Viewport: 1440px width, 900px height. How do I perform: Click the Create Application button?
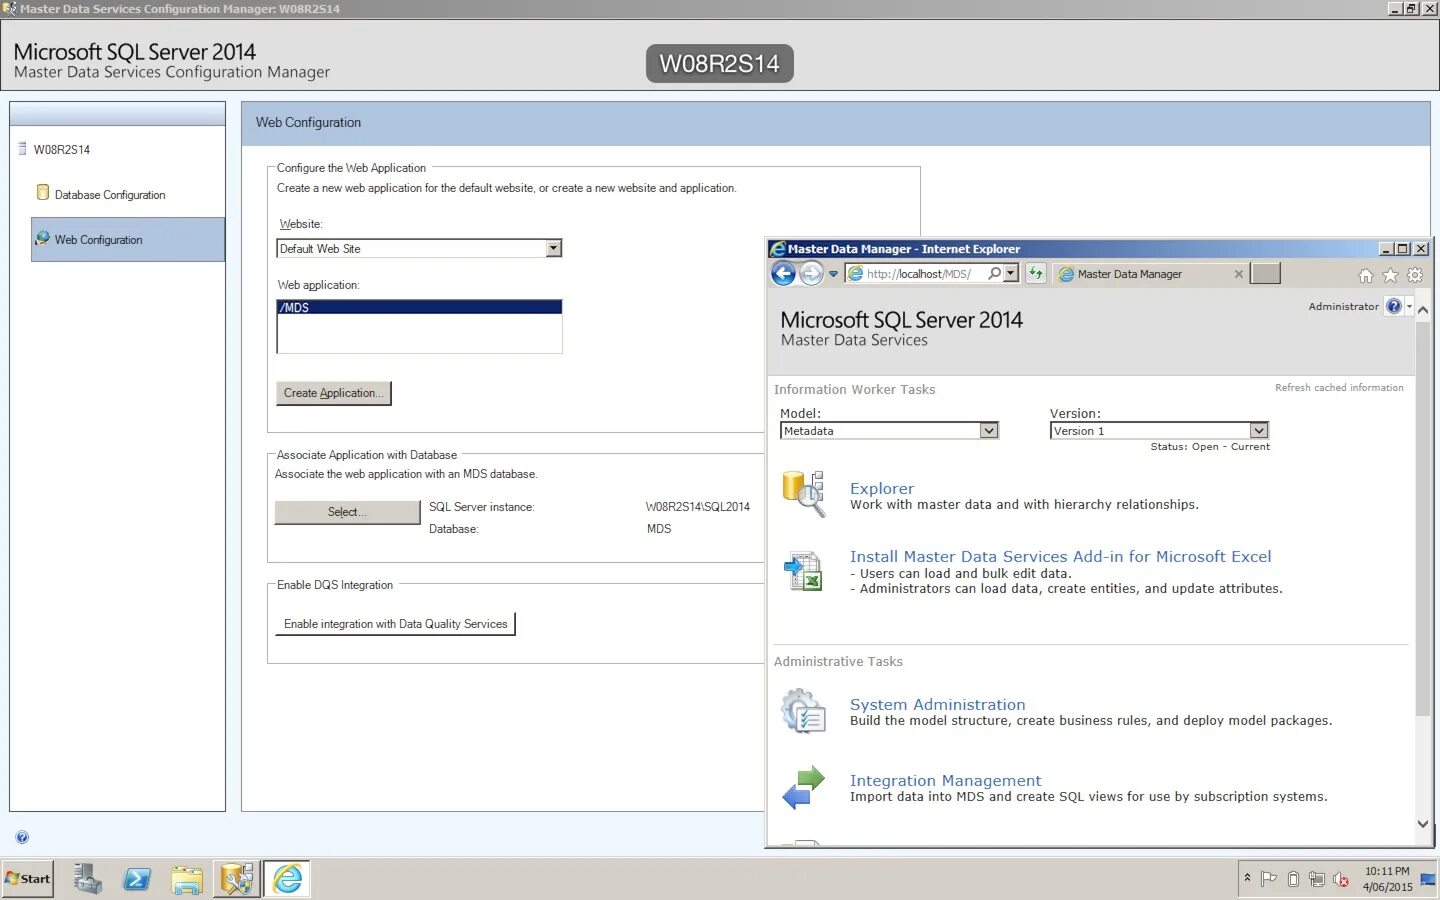click(333, 393)
